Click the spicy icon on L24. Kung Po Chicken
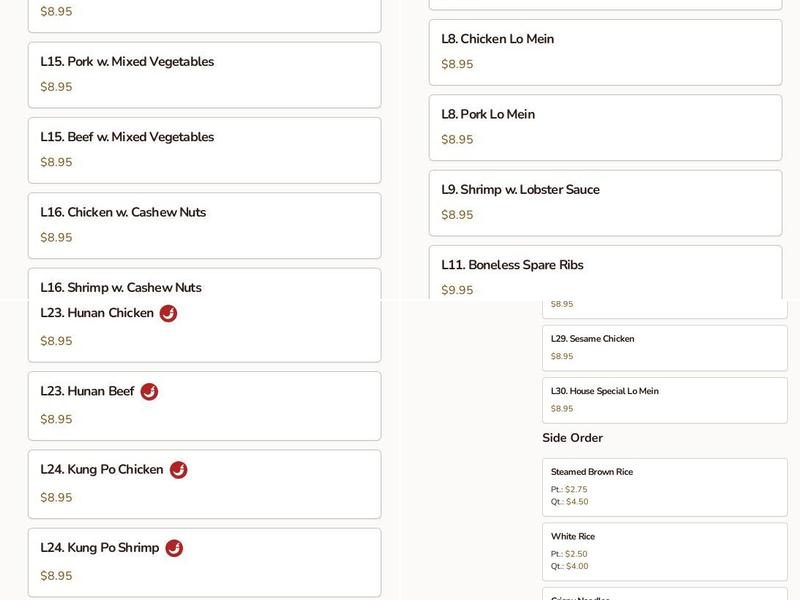The width and height of the screenshot is (800, 600). (176, 469)
